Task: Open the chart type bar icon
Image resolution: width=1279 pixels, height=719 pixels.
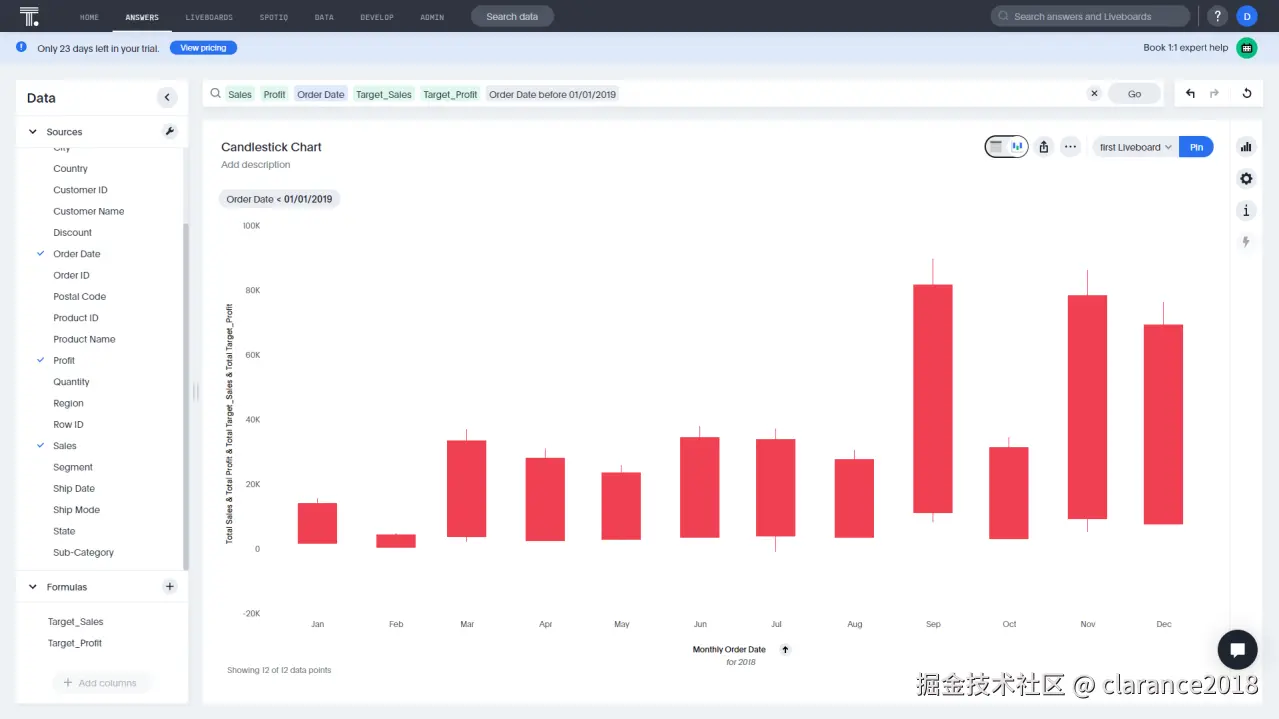Action: point(1246,147)
